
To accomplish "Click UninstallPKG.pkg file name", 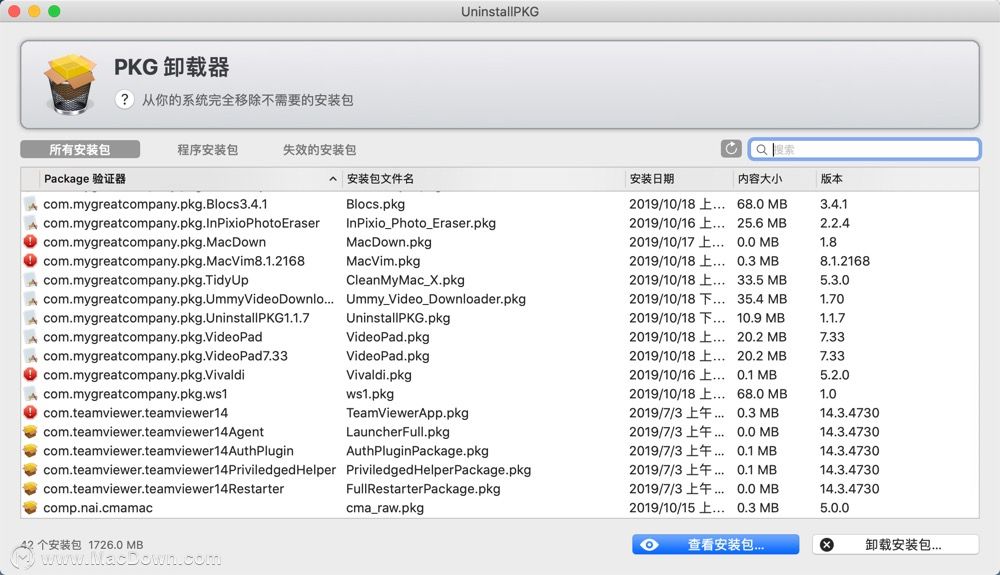I will tap(398, 318).
